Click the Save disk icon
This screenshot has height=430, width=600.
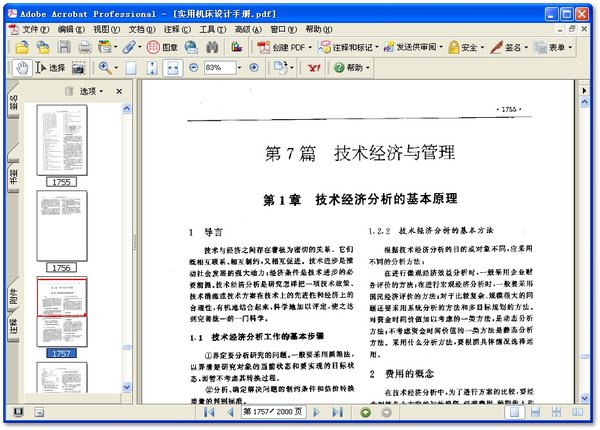[x=62, y=47]
